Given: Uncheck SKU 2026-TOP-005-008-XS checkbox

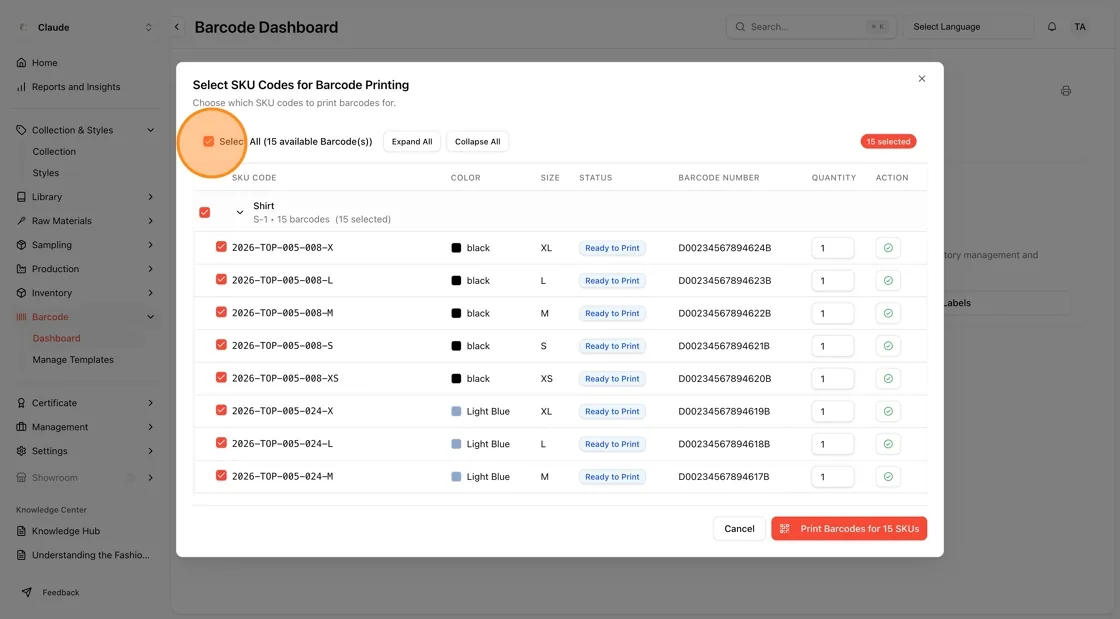Looking at the screenshot, I should pos(221,378).
